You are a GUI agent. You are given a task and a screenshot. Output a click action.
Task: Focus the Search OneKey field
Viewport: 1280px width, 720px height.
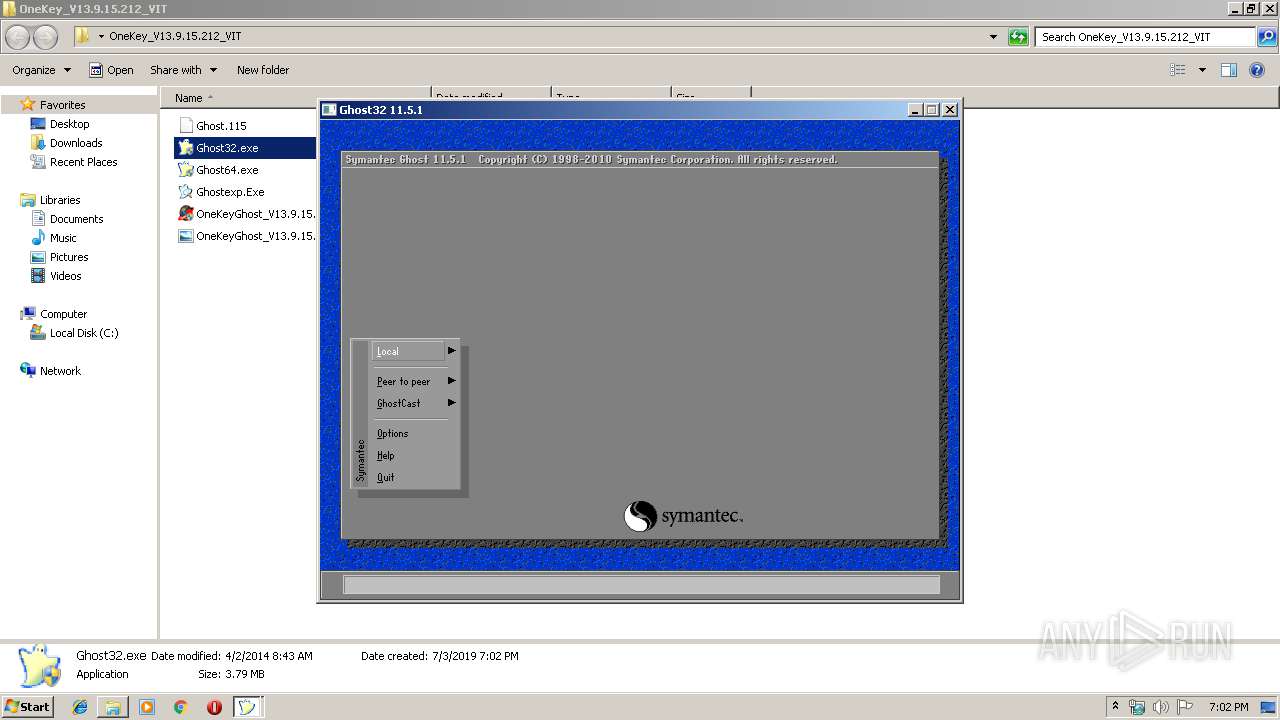click(x=1144, y=37)
